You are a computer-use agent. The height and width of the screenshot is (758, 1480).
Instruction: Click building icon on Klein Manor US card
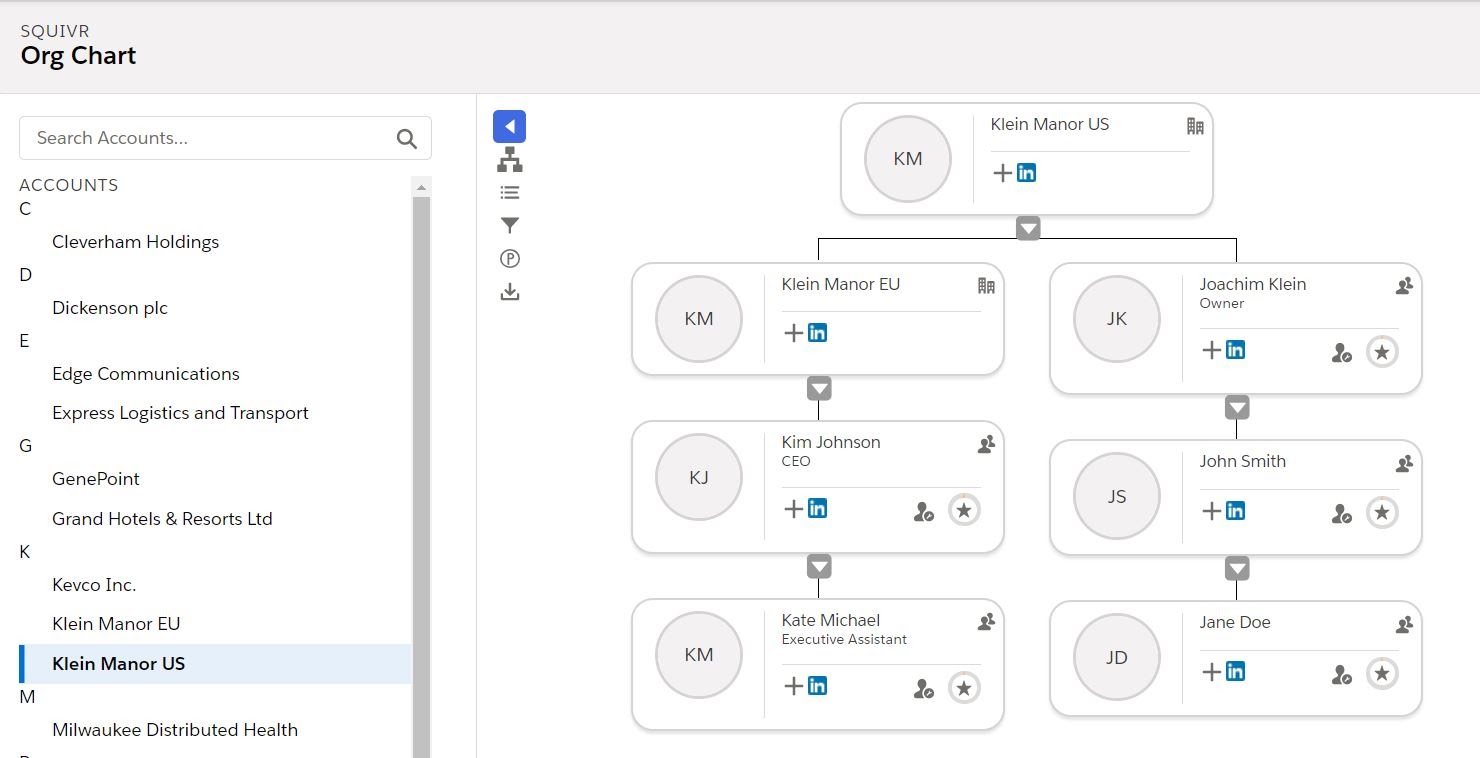pos(1195,126)
